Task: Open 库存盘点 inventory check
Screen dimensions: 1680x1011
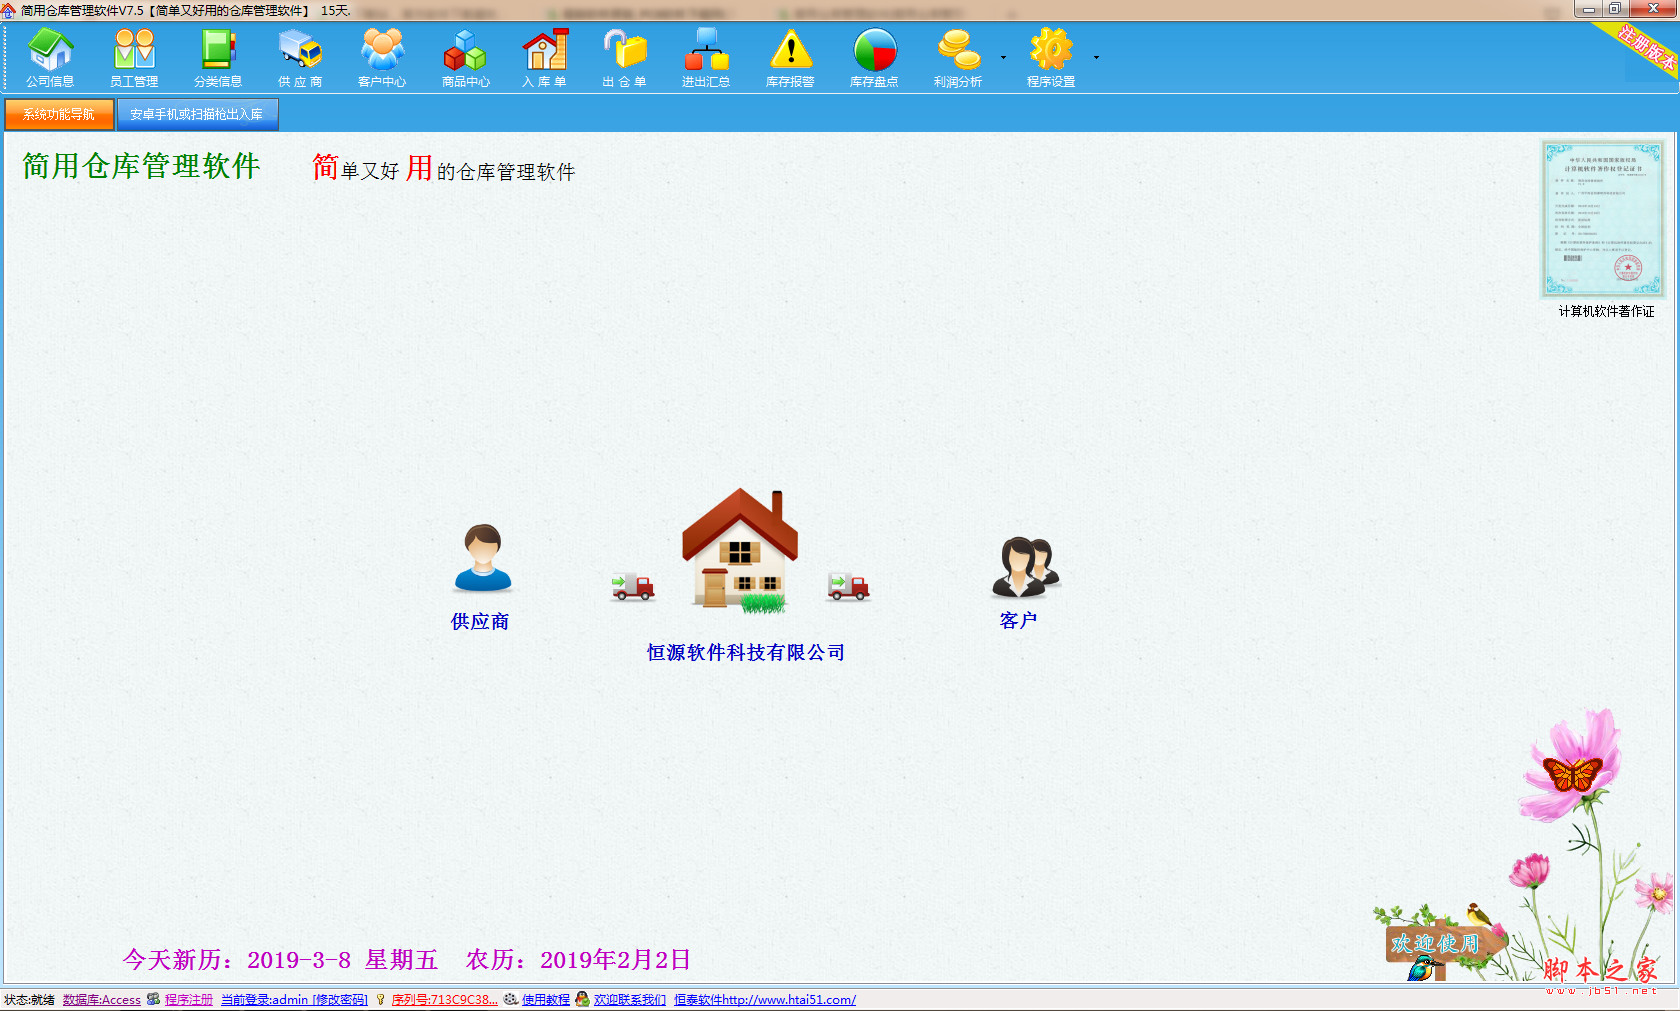Action: click(x=874, y=58)
